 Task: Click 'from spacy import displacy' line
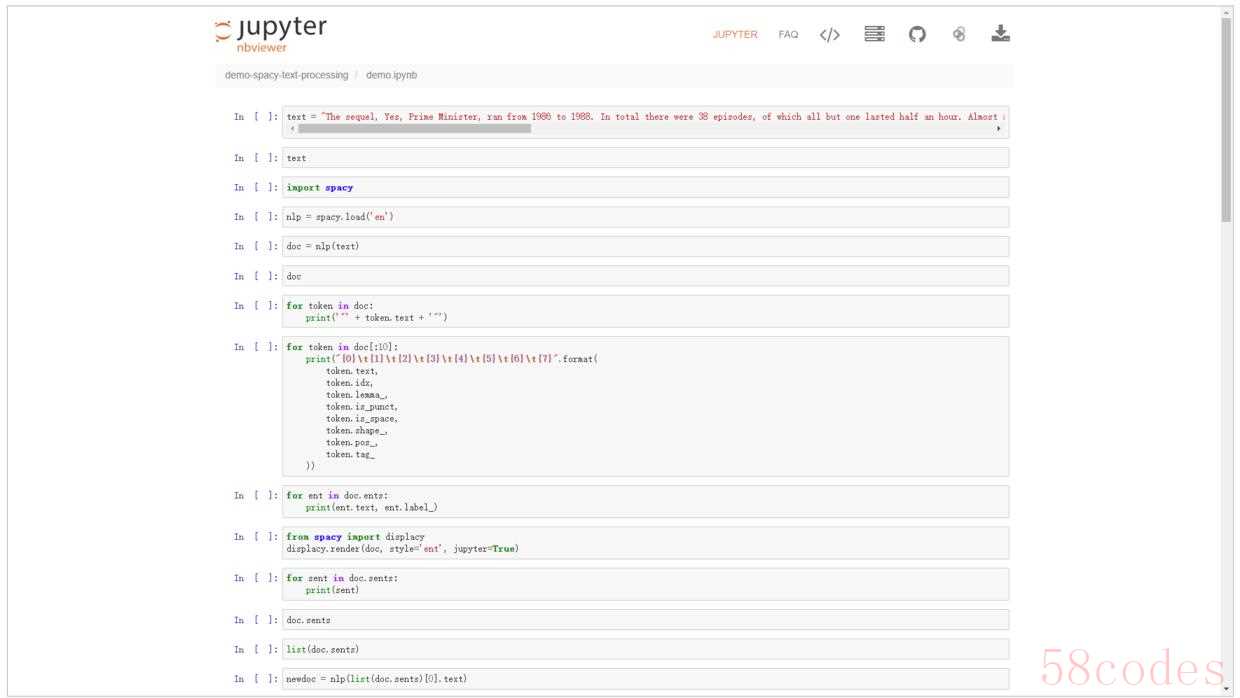[x=355, y=537]
